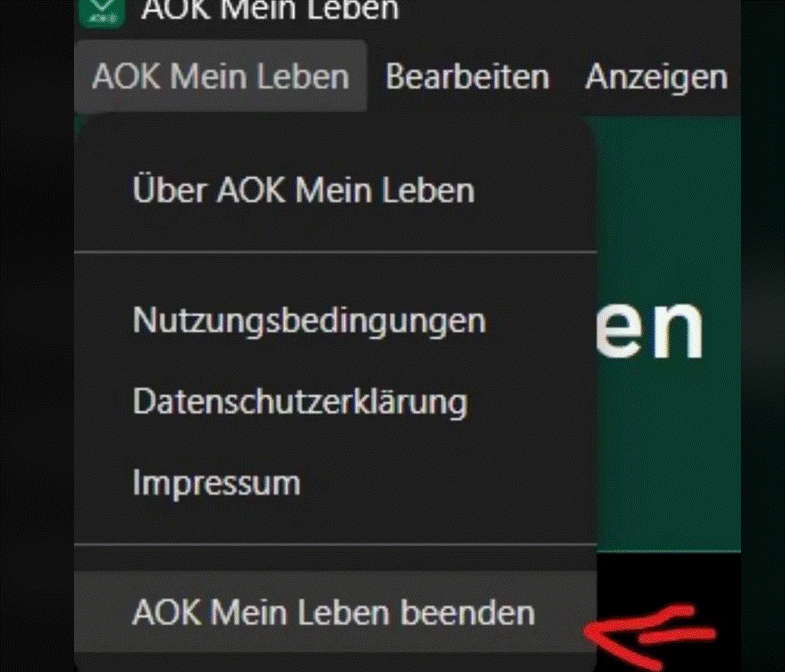Click the window title text AOK Mein Leben
785x672 pixels.
270,10
